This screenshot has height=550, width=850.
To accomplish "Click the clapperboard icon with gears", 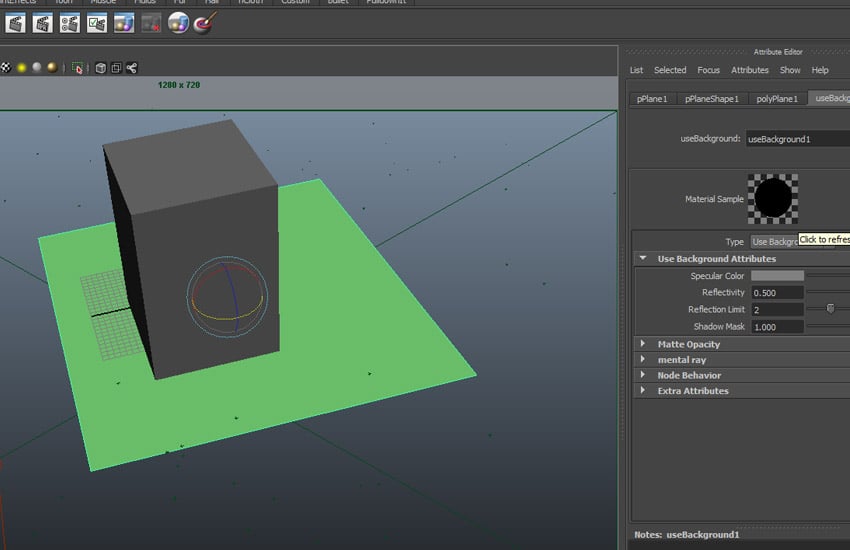I will pos(69,23).
